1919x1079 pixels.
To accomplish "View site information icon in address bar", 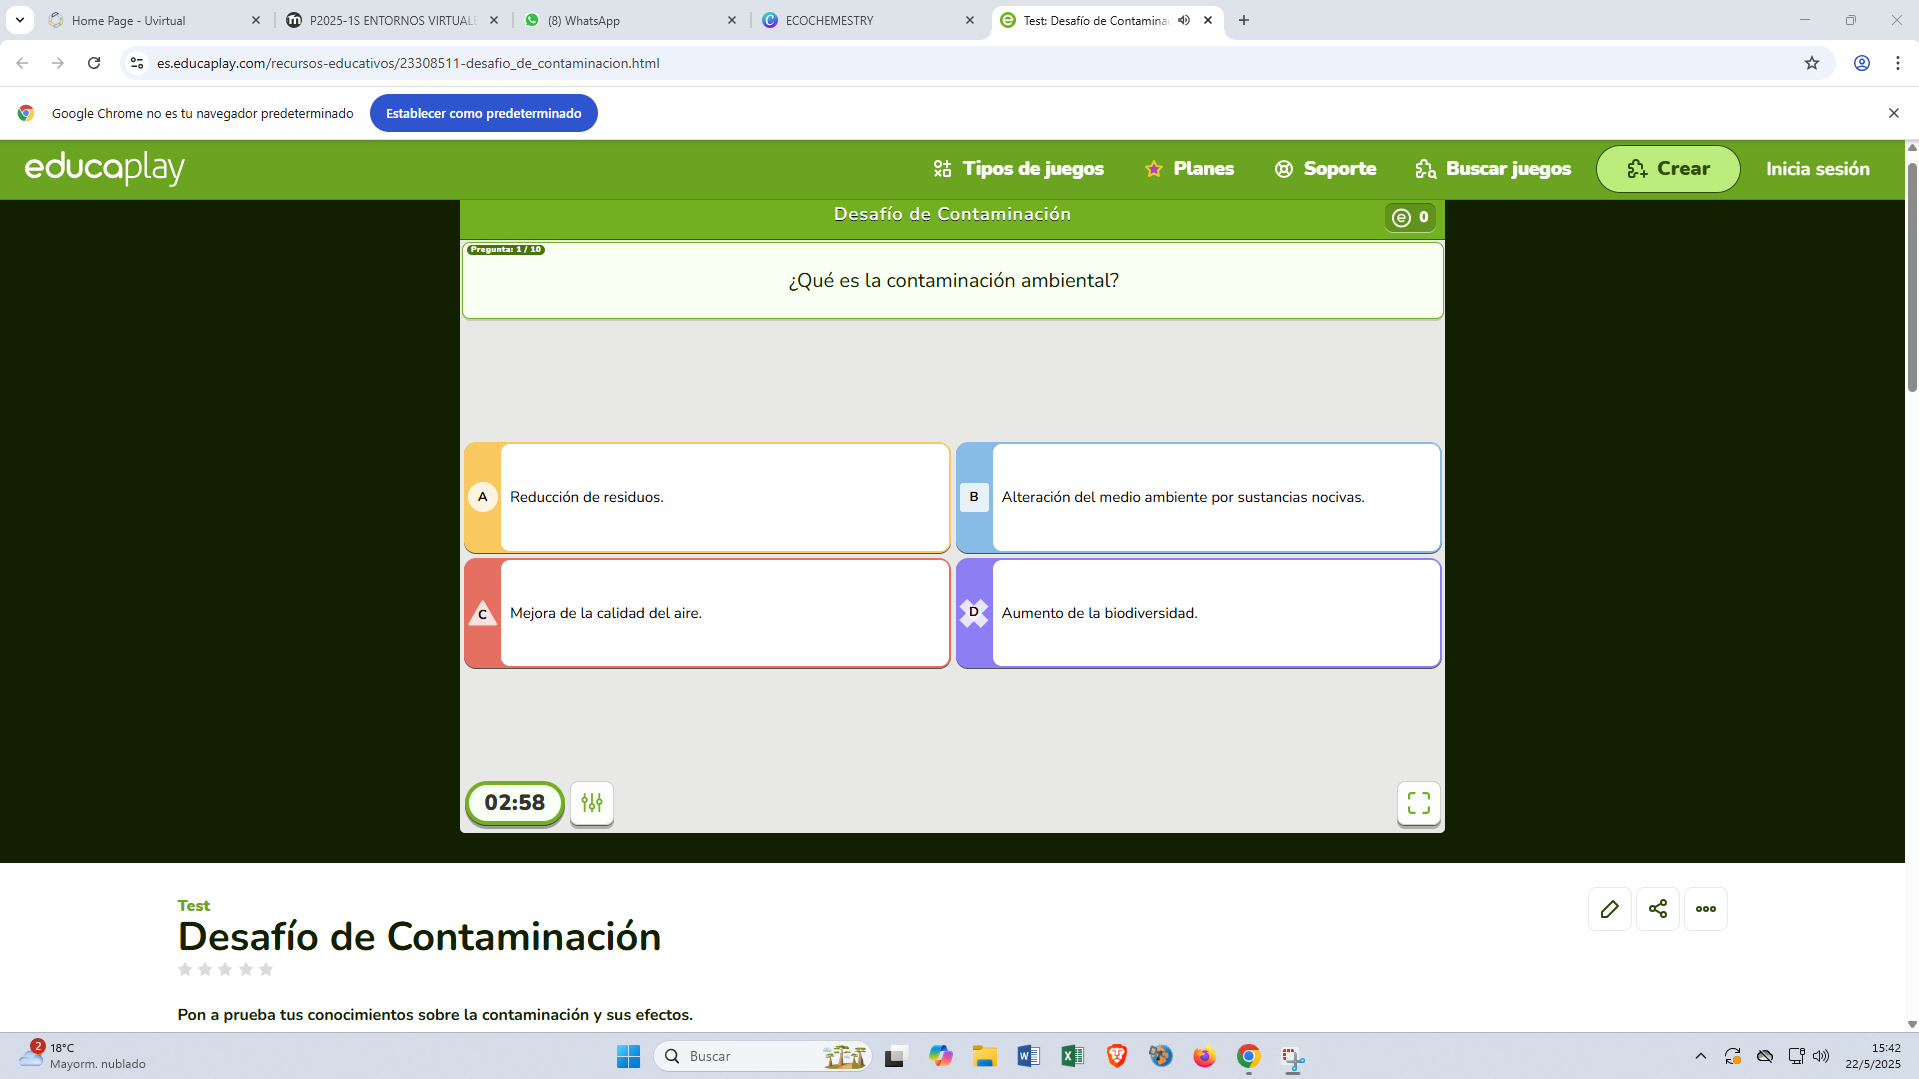I will pyautogui.click(x=137, y=63).
